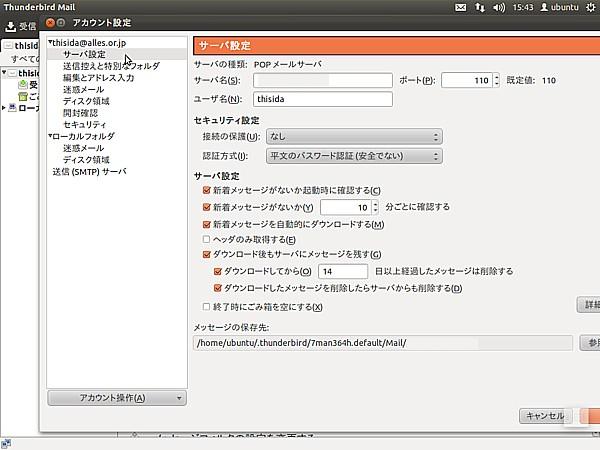Image resolution: width=600 pixels, height=450 pixels.
Task: Select ディスク領域 under thisida@alles.or.jp
Action: pos(86,101)
